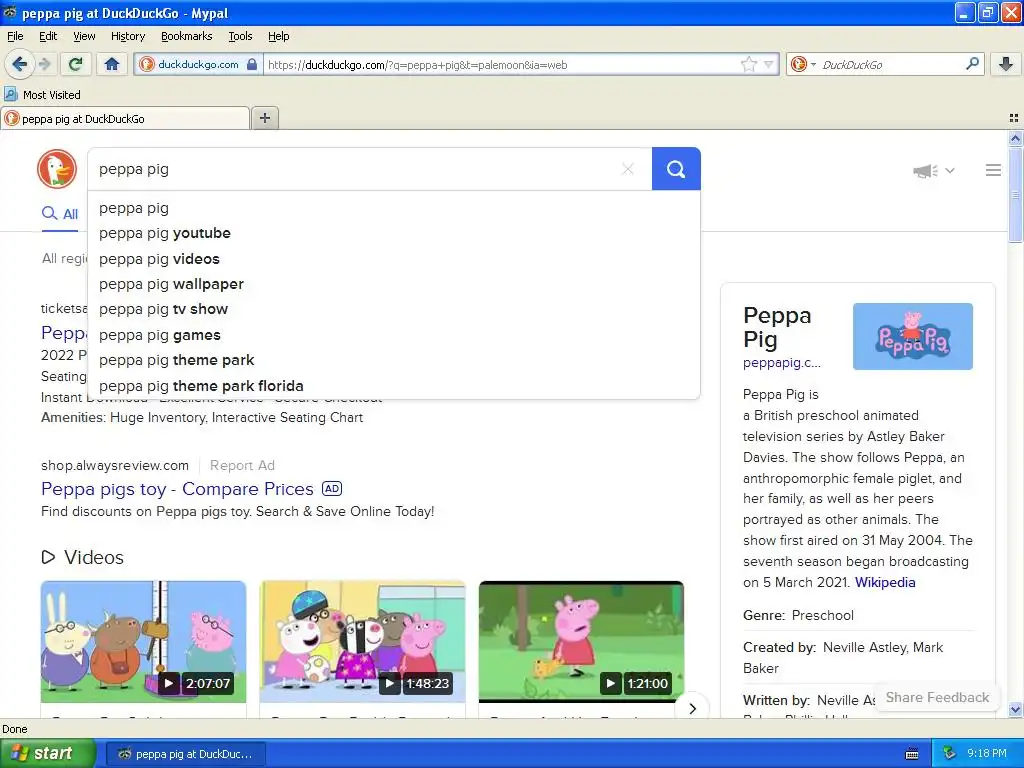
Task: Choose suggestion 'peppa pig tv show'
Action: pos(393,309)
